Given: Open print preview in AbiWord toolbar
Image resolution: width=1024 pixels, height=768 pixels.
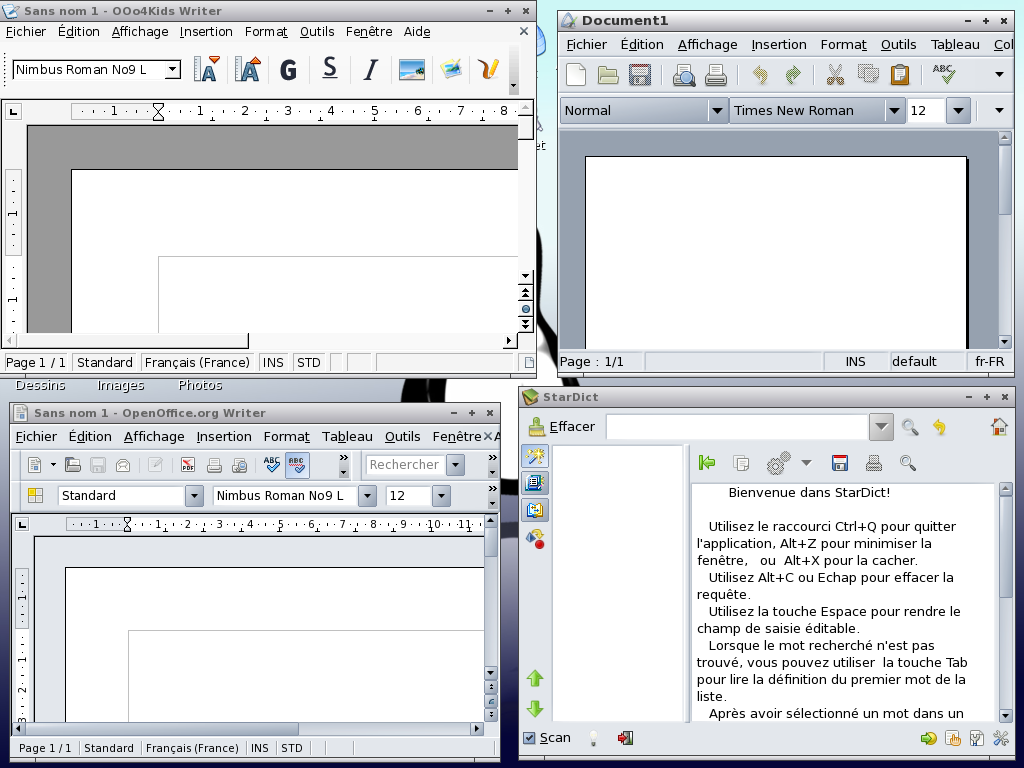Looking at the screenshot, I should pos(684,75).
